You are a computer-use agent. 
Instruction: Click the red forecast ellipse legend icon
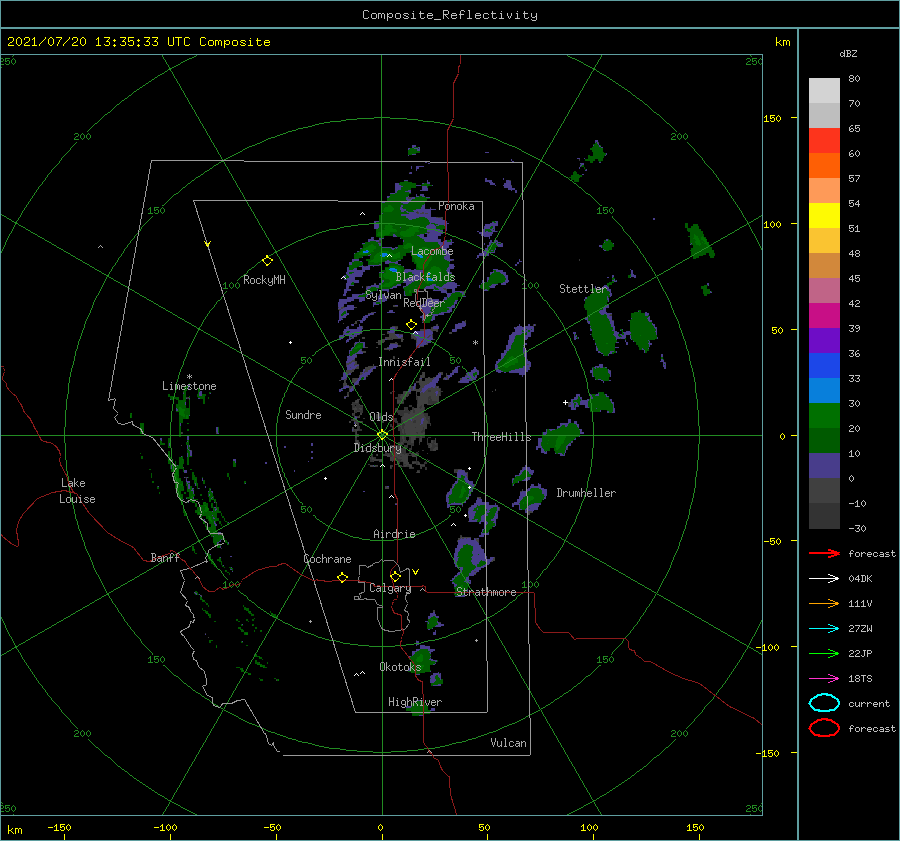click(824, 728)
